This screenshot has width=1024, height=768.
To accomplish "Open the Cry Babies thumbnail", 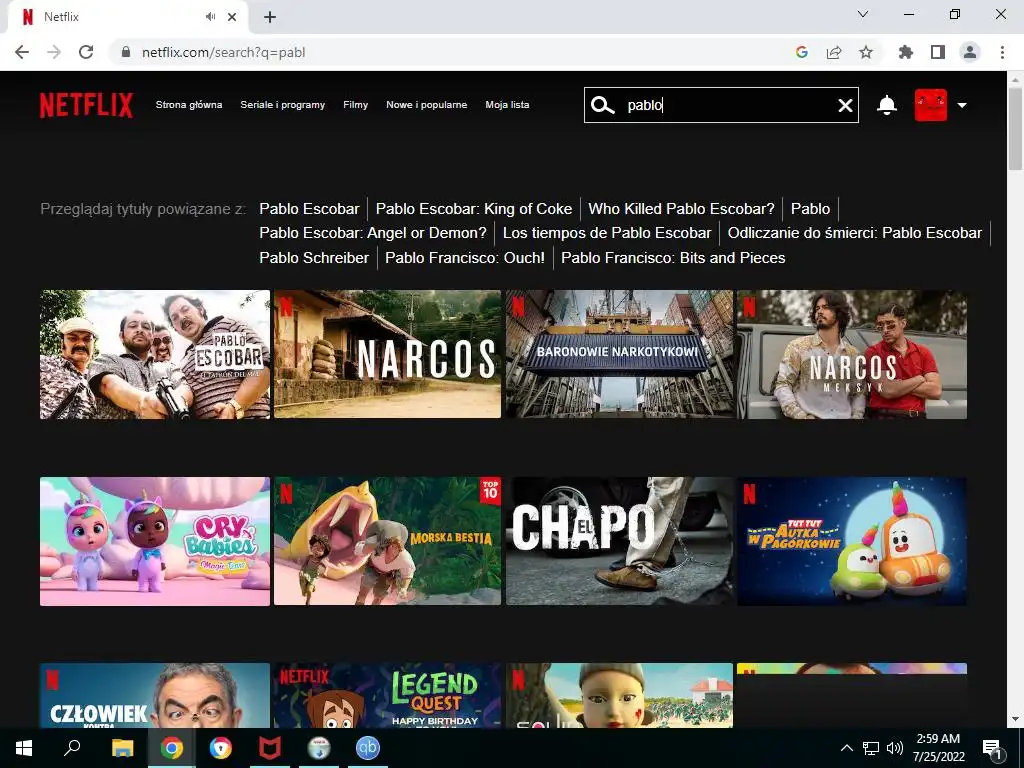I will tap(155, 541).
